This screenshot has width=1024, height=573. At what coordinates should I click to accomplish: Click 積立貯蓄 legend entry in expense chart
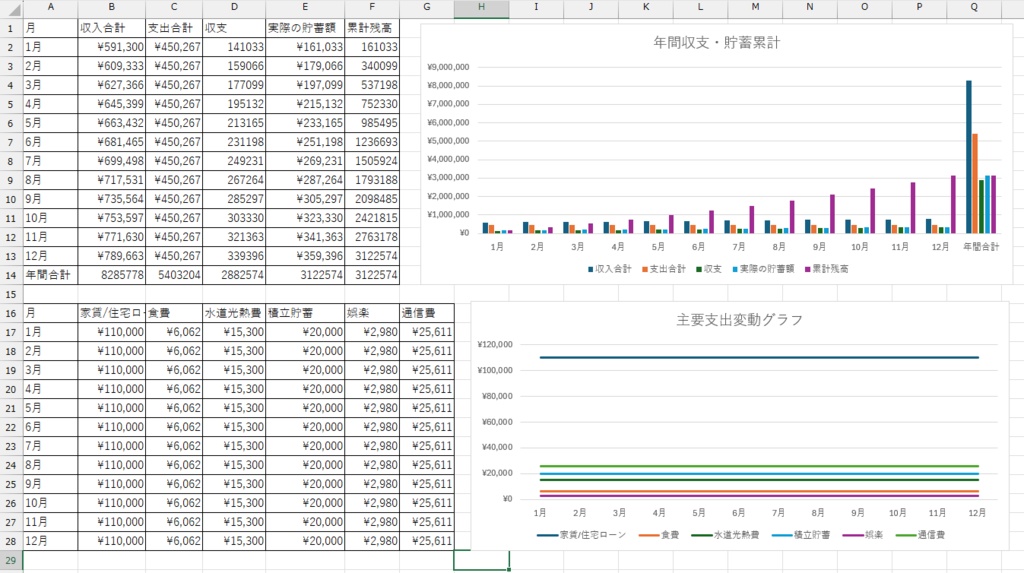click(x=800, y=534)
